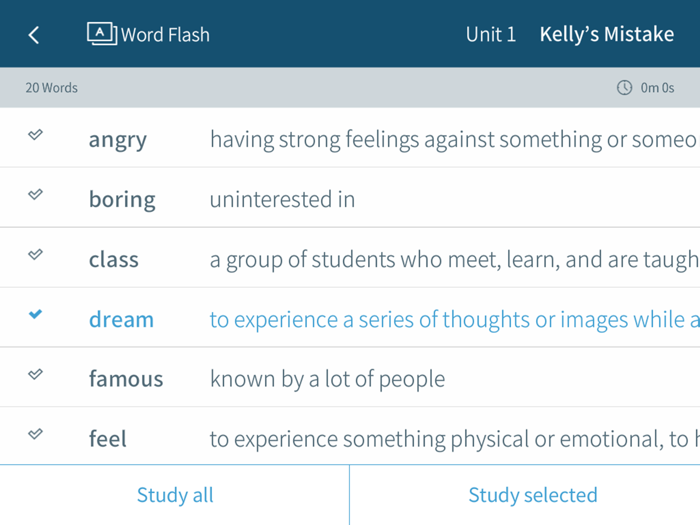Image resolution: width=700 pixels, height=525 pixels.
Task: Toggle the checkmark for angry
Action: click(35, 135)
